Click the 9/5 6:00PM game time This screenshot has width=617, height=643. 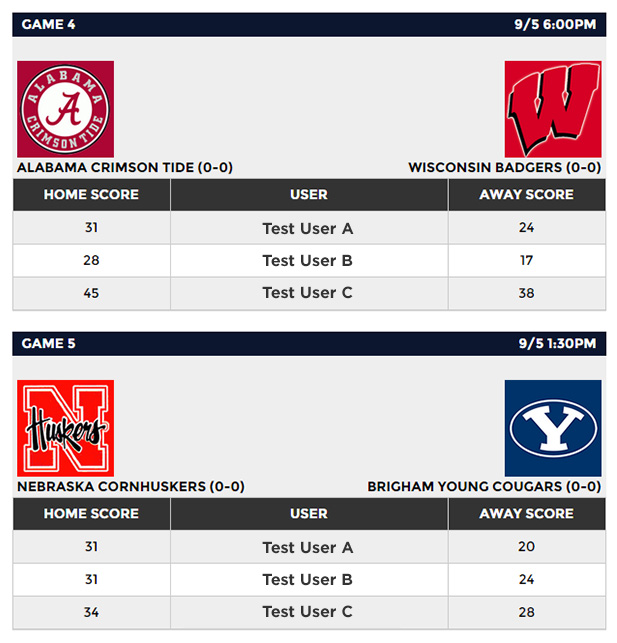tap(555, 25)
